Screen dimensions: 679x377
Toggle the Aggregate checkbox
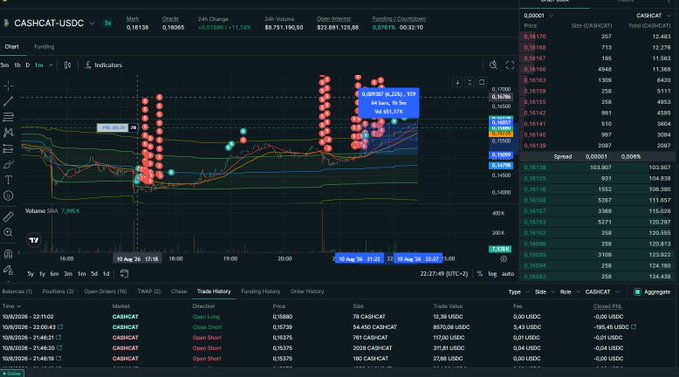[637, 292]
